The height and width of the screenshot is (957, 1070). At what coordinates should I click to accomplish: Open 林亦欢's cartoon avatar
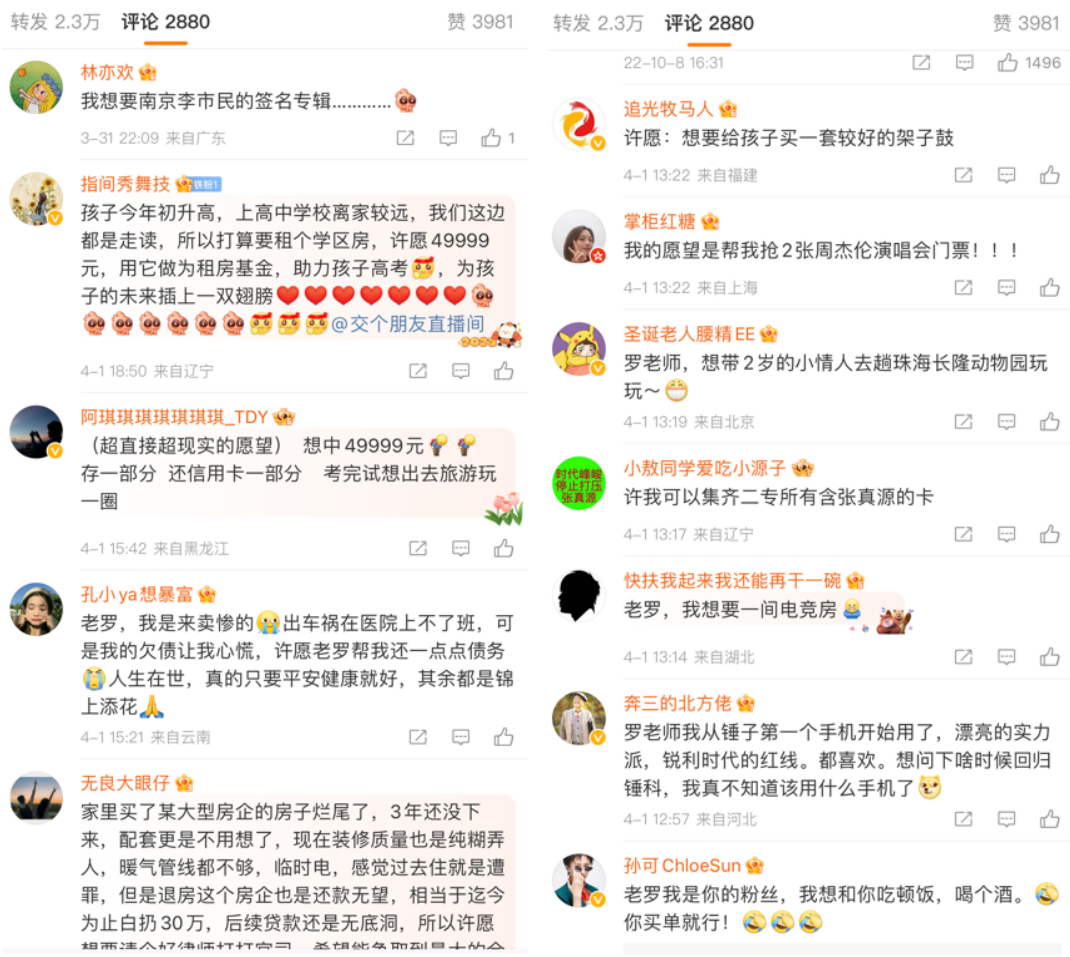pyautogui.click(x=36, y=87)
